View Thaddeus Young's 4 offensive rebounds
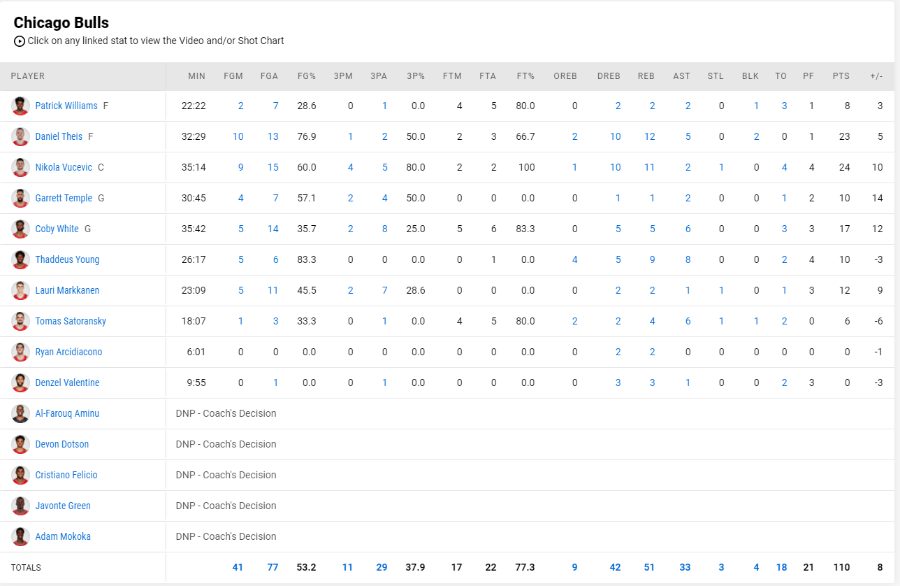The width and height of the screenshot is (900, 586). [x=575, y=259]
